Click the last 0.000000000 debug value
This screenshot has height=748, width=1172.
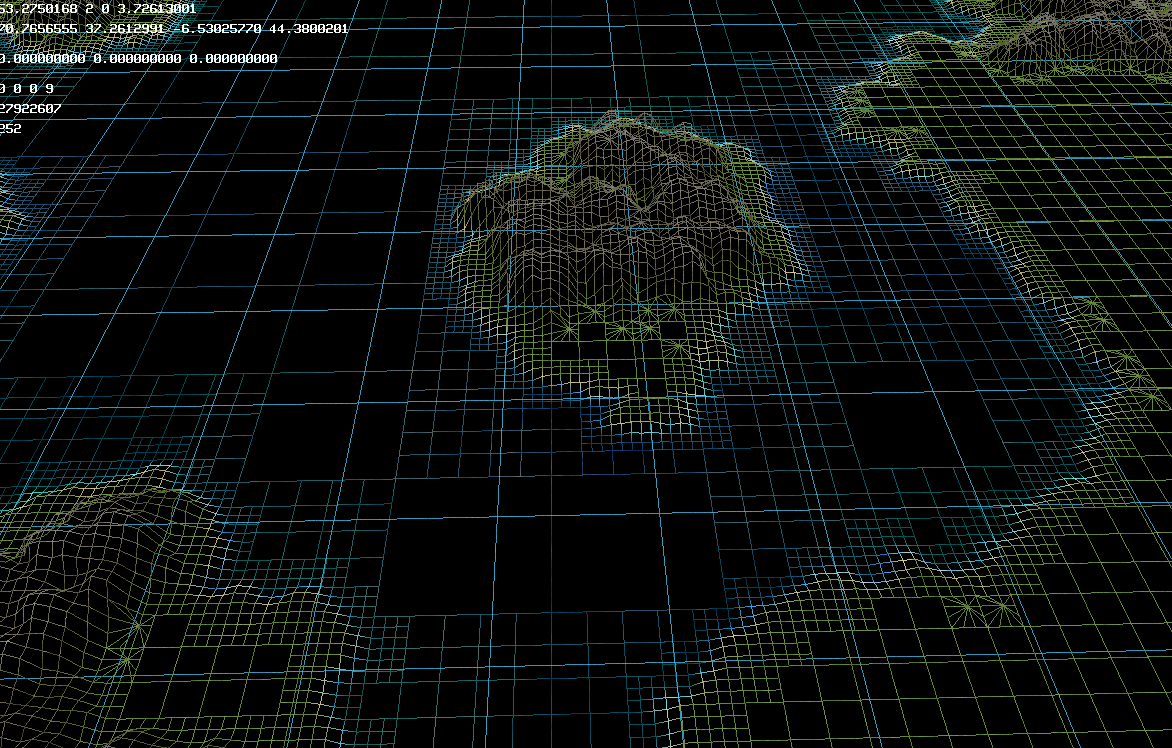pyautogui.click(x=233, y=59)
